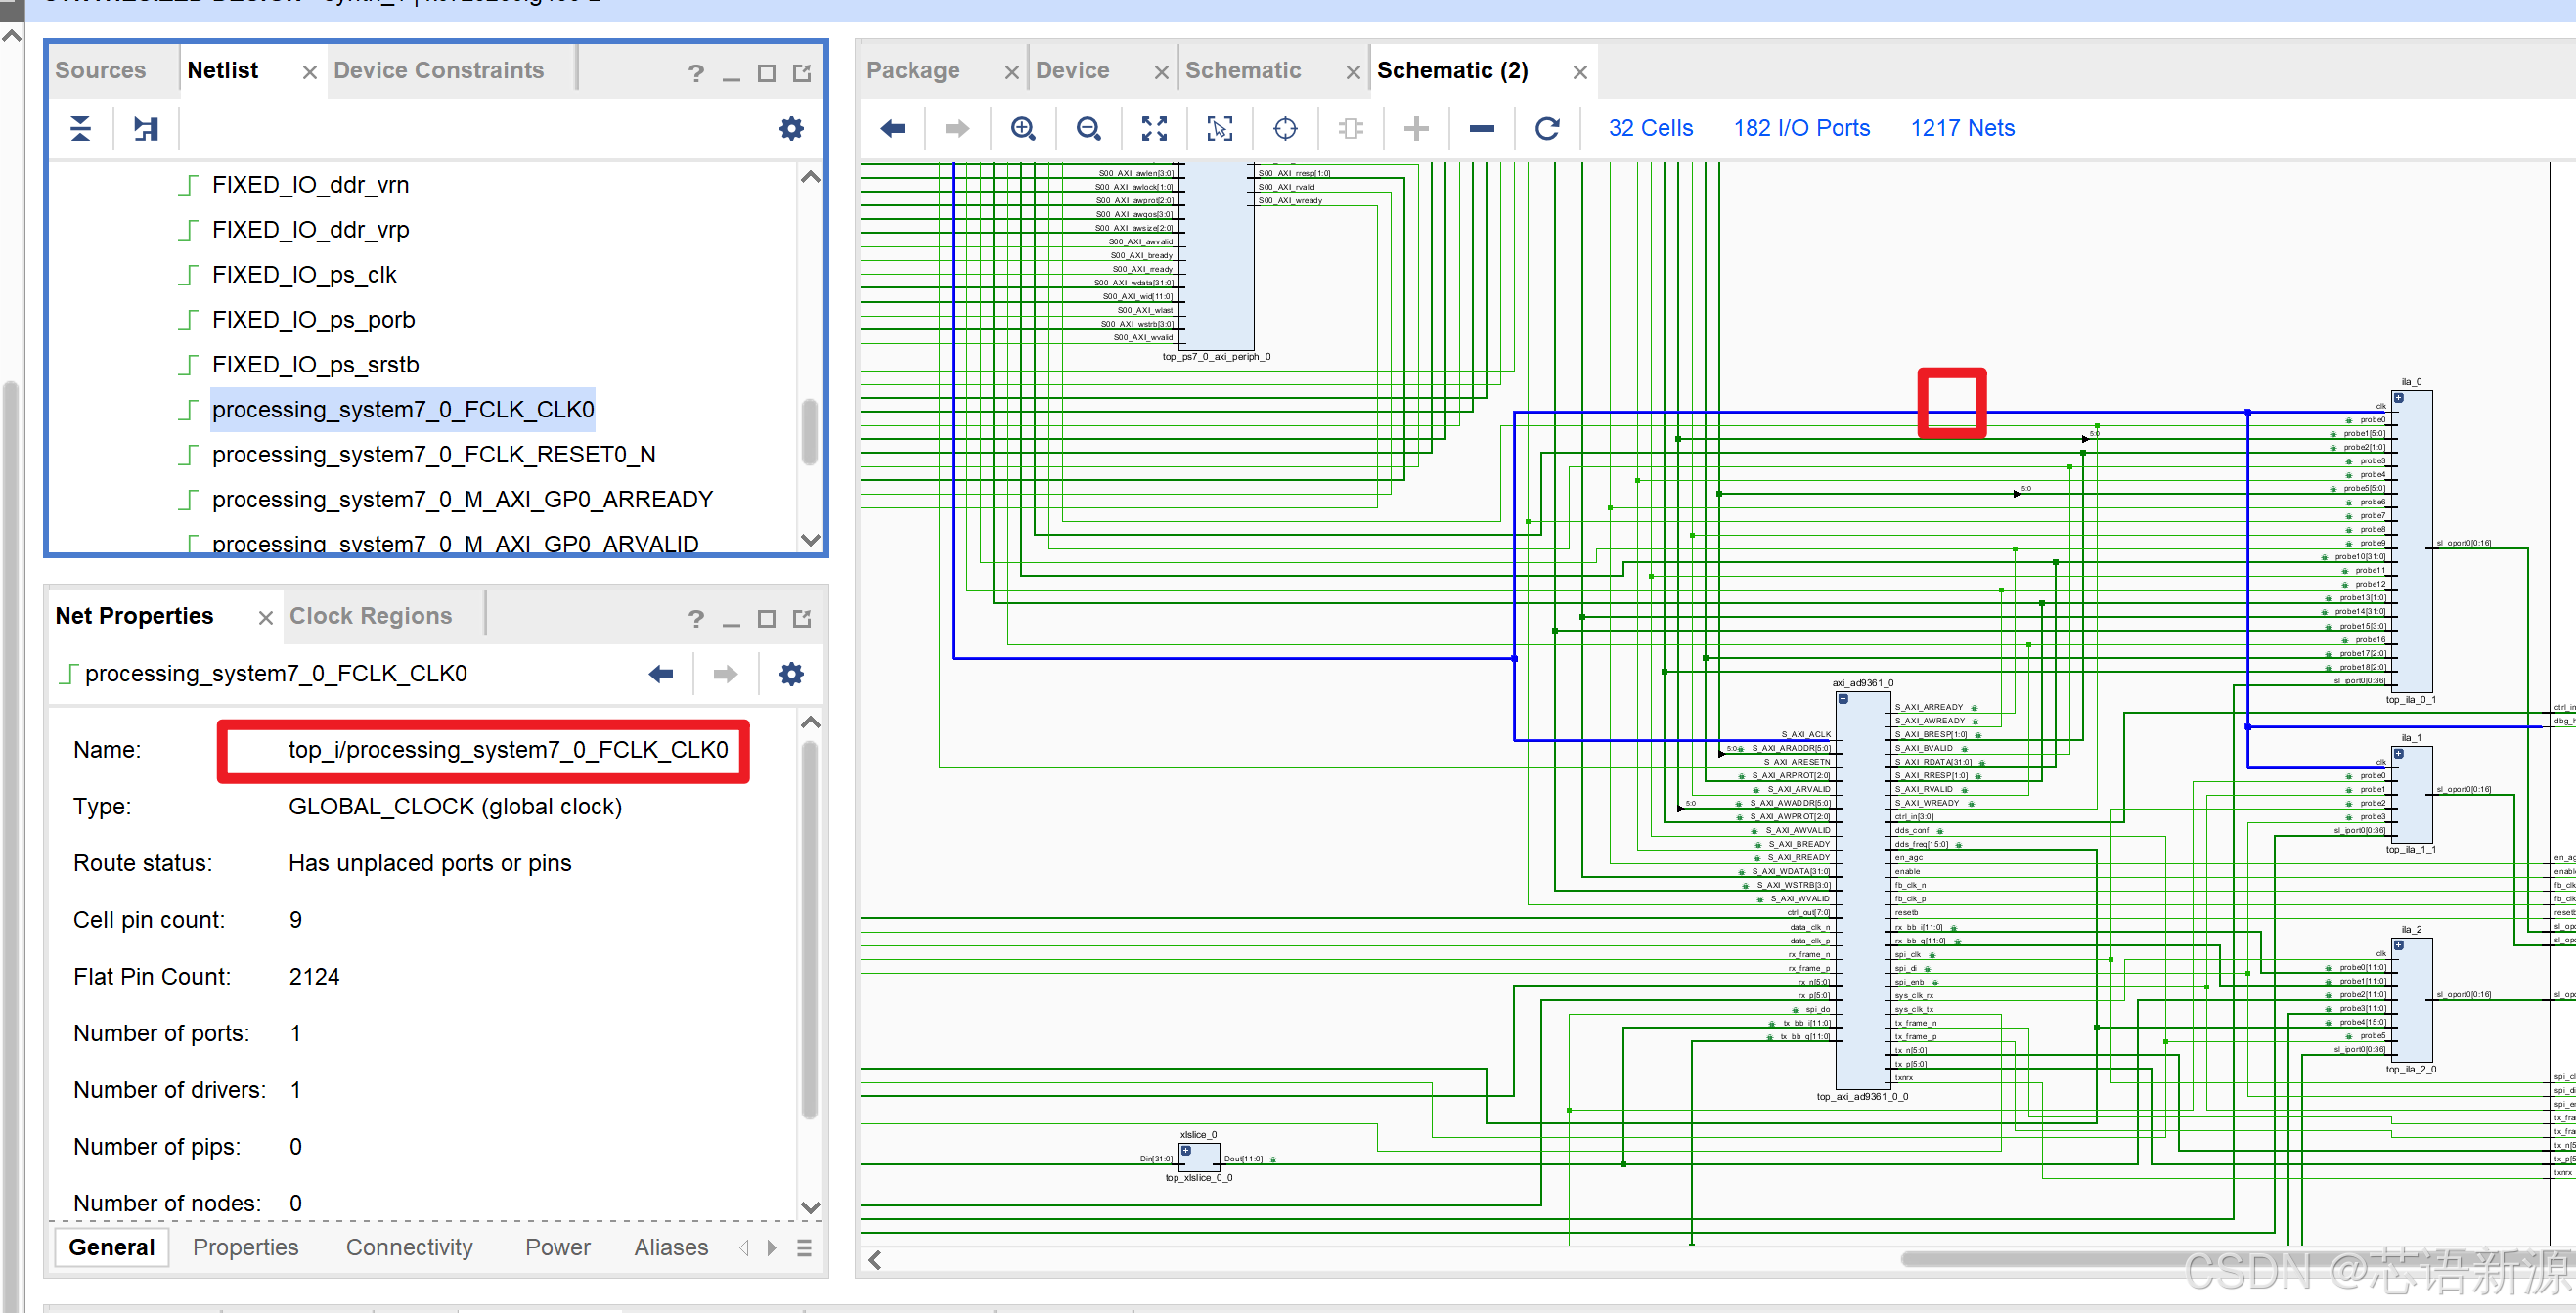The height and width of the screenshot is (1313, 2576).
Task: Expand the ila_0 block with its plus icon
Action: pos(2399,396)
